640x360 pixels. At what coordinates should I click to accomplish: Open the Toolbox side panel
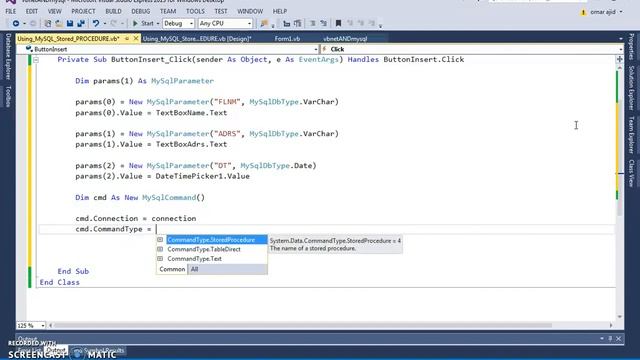tap(8, 96)
